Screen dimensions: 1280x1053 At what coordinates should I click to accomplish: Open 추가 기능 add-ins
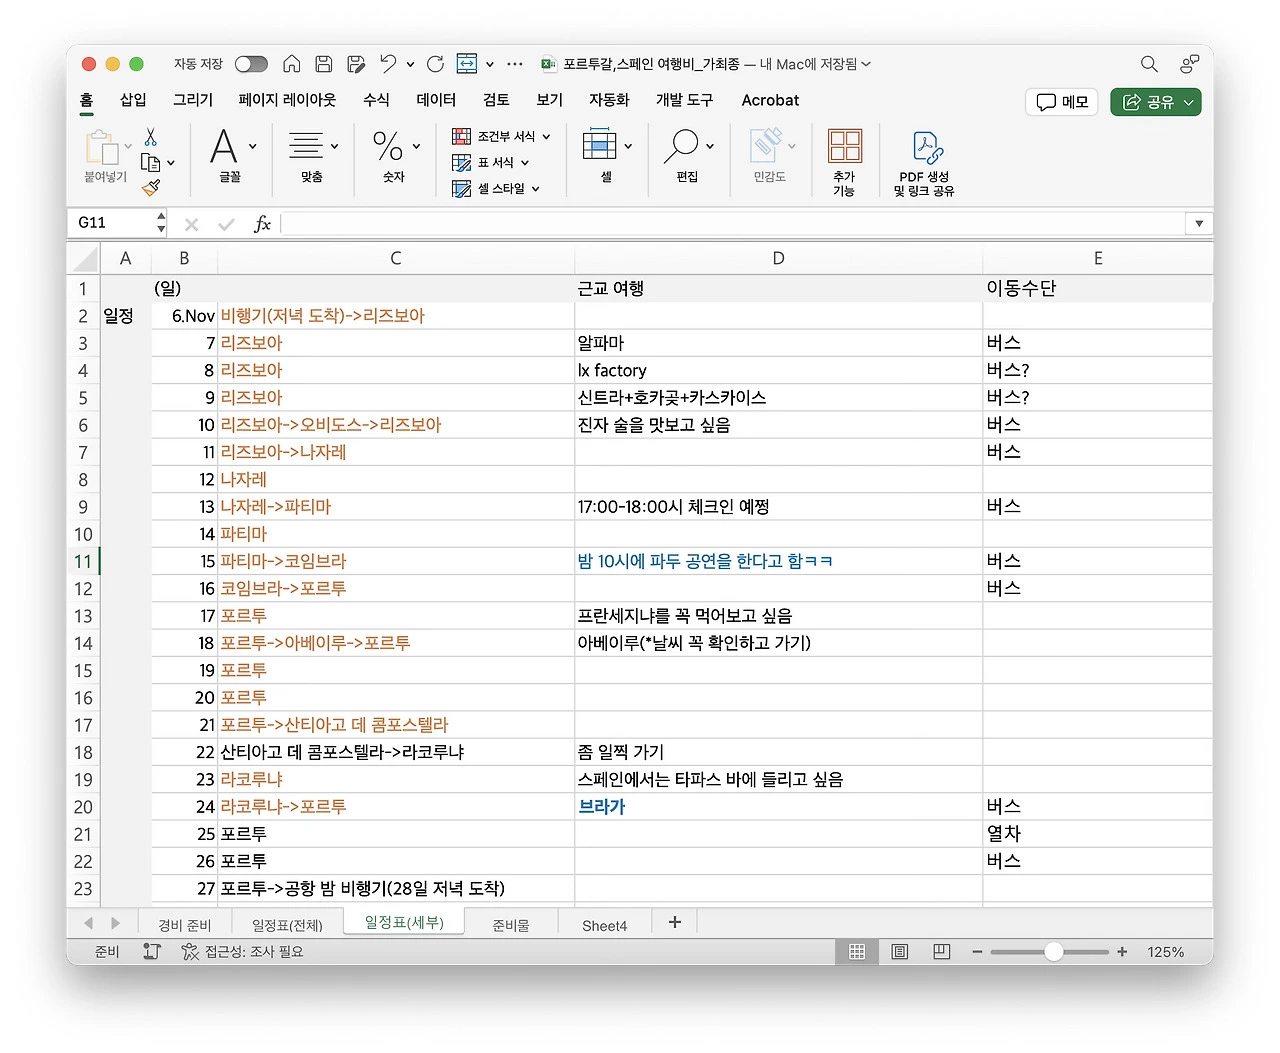point(844,161)
